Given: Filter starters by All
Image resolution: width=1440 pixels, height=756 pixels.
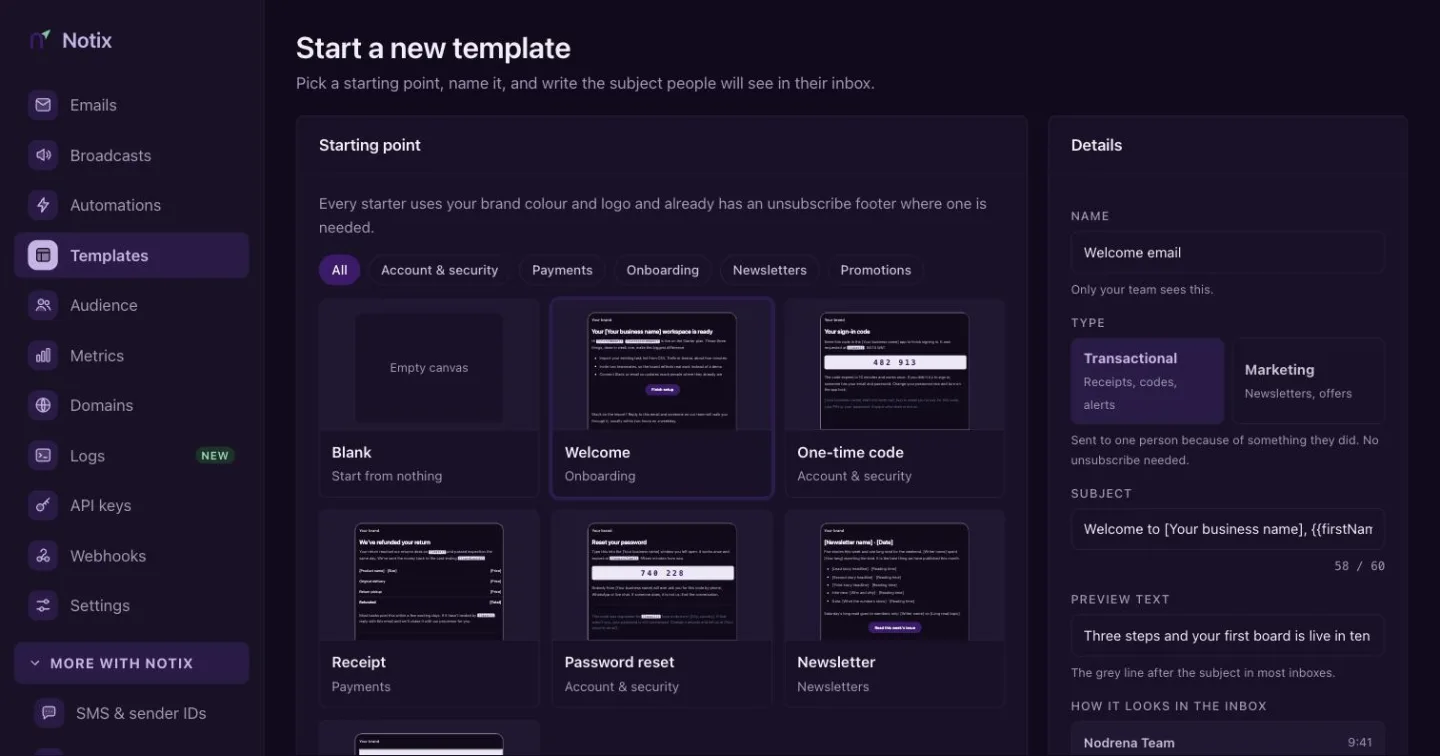Looking at the screenshot, I should pos(339,270).
